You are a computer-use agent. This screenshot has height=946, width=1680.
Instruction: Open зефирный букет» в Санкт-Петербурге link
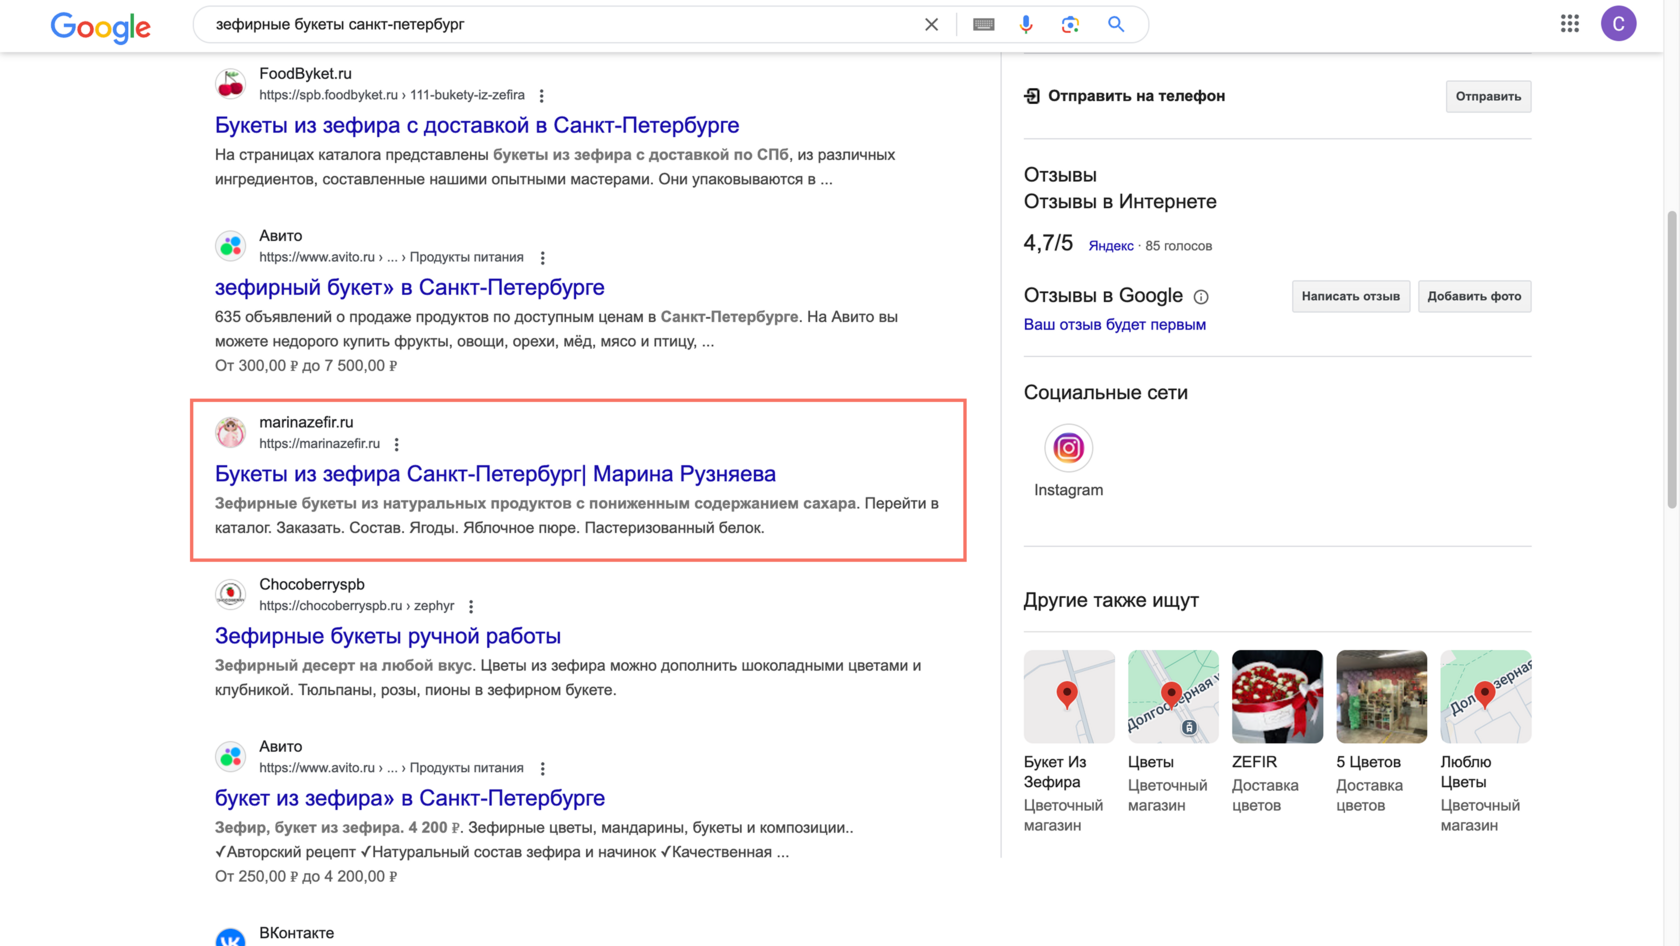(410, 287)
